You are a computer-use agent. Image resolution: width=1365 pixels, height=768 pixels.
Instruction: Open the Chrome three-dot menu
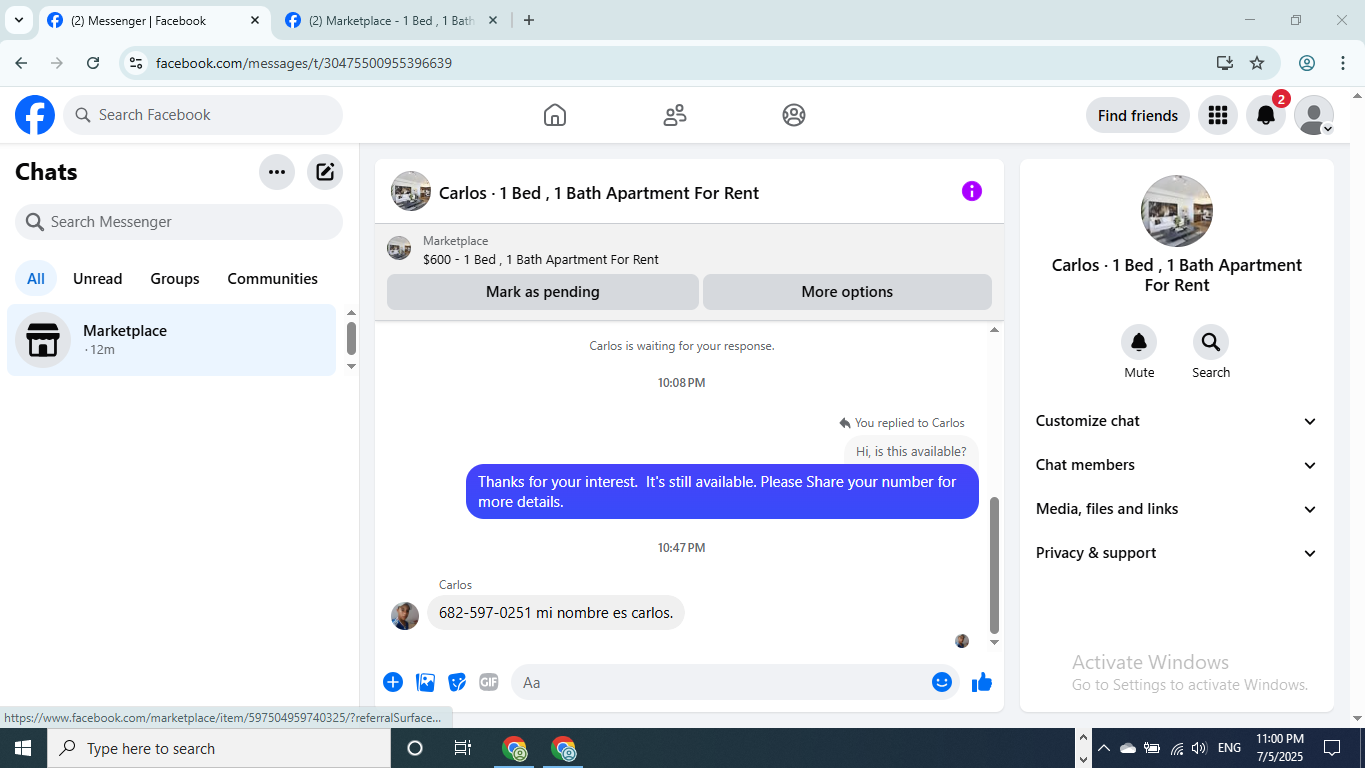tap(1343, 63)
